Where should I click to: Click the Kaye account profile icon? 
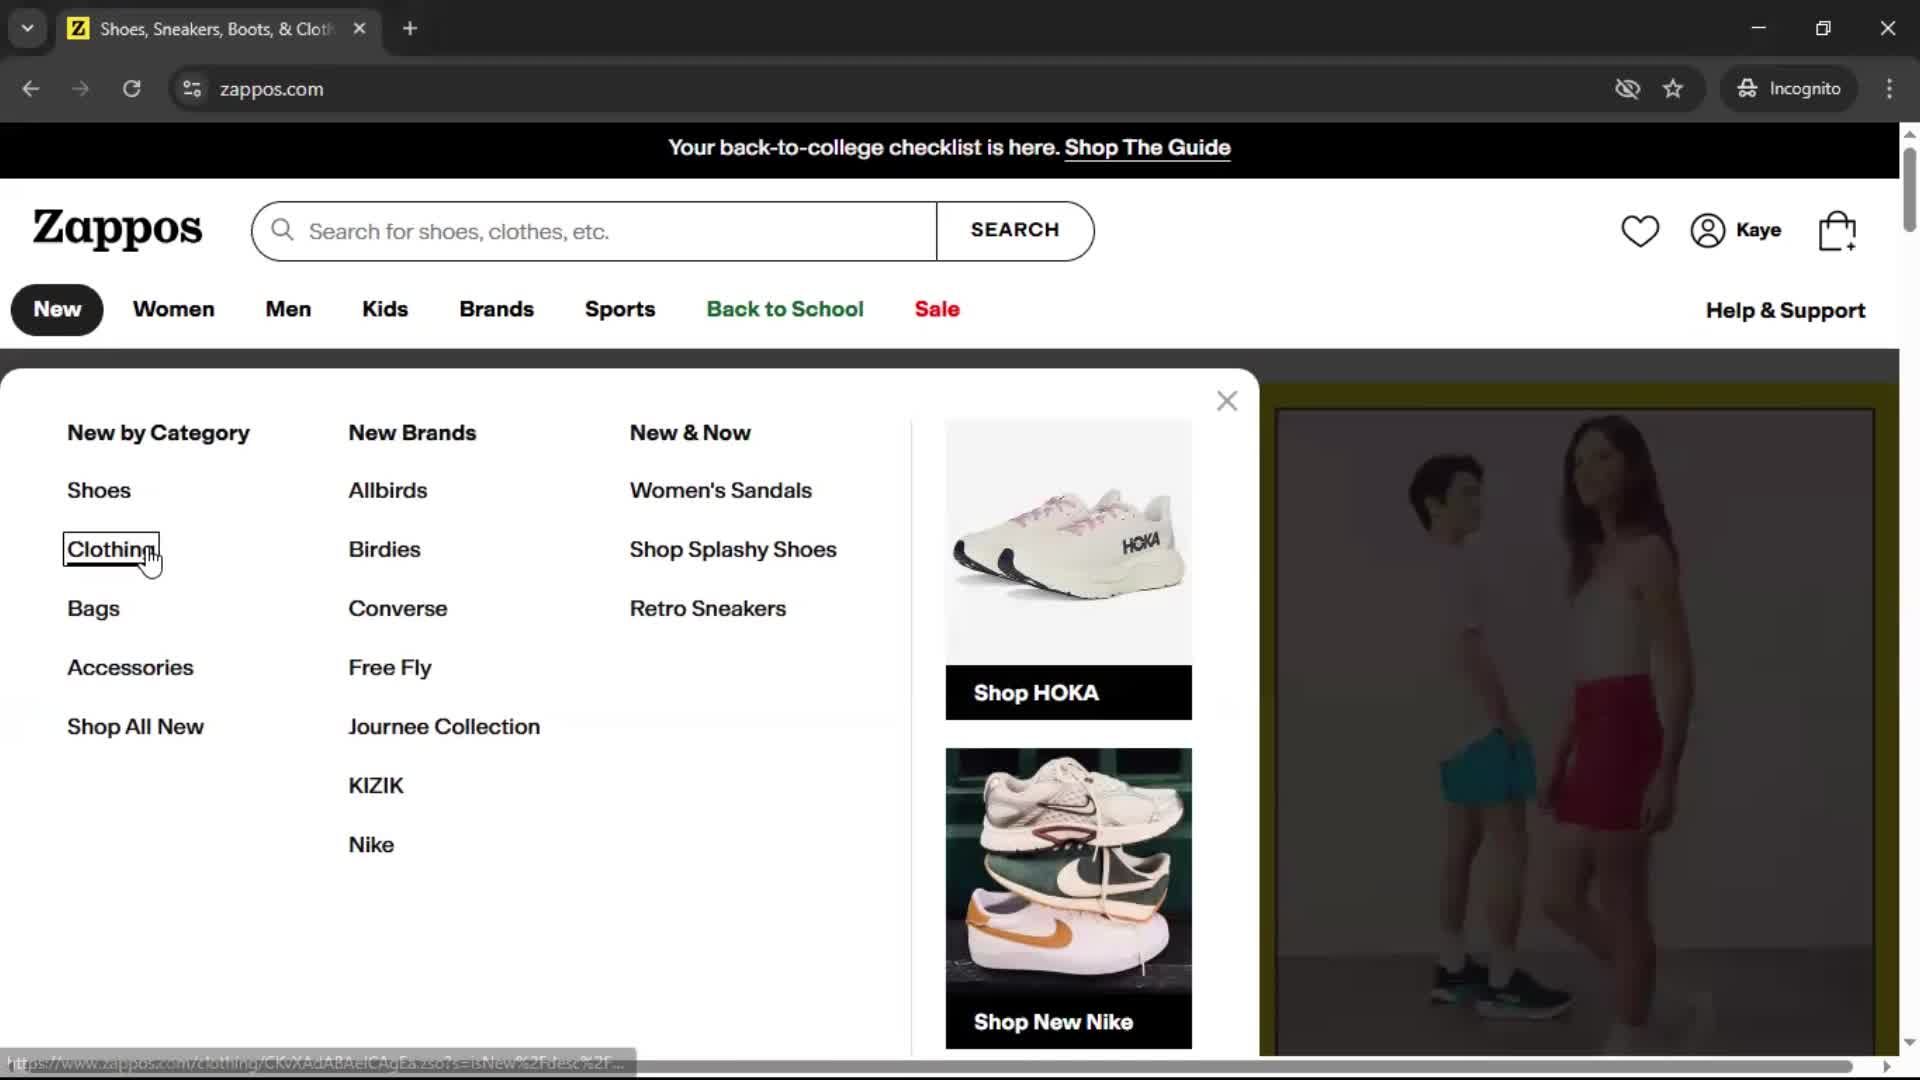point(1708,231)
